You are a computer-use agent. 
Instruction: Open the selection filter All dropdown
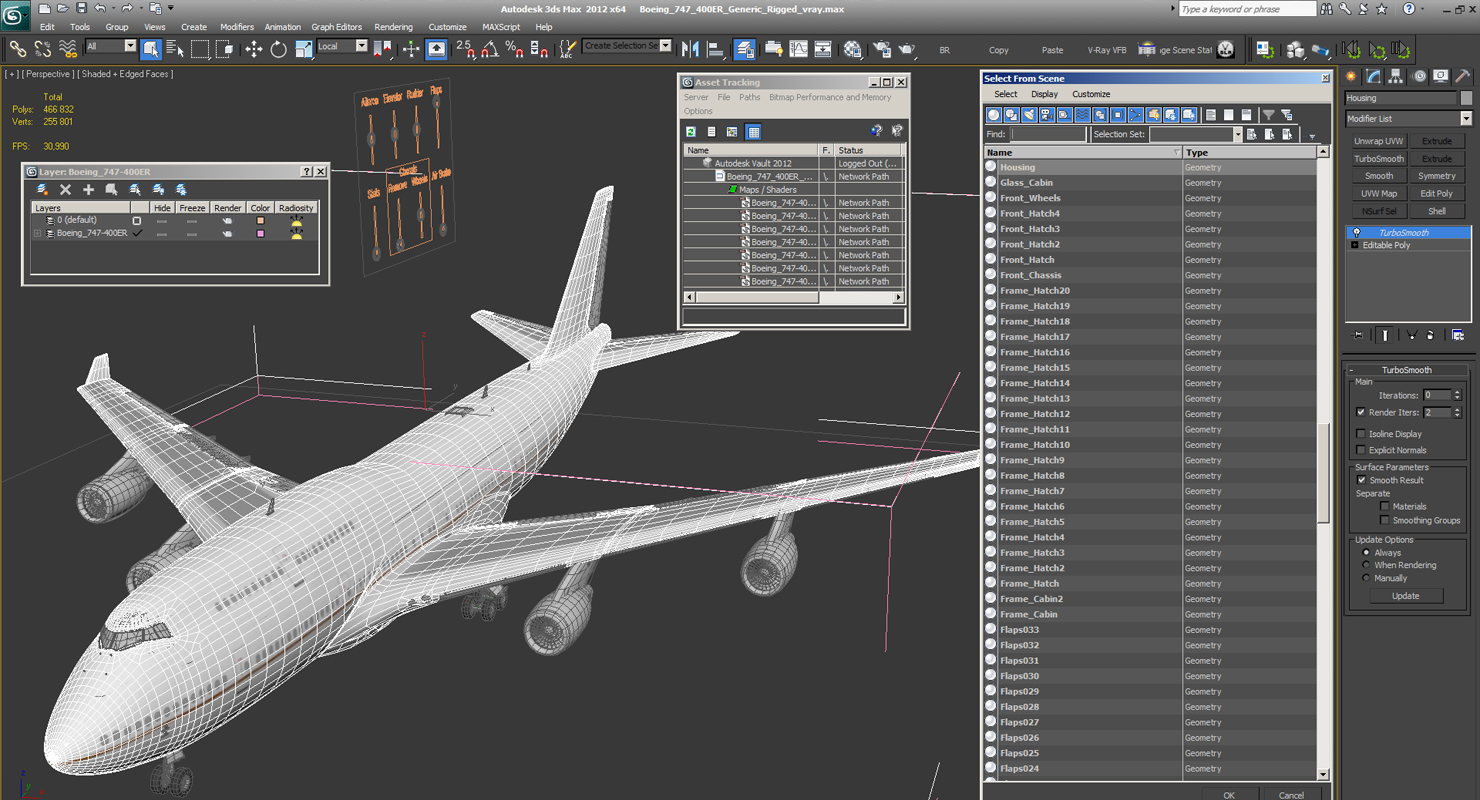click(x=130, y=46)
